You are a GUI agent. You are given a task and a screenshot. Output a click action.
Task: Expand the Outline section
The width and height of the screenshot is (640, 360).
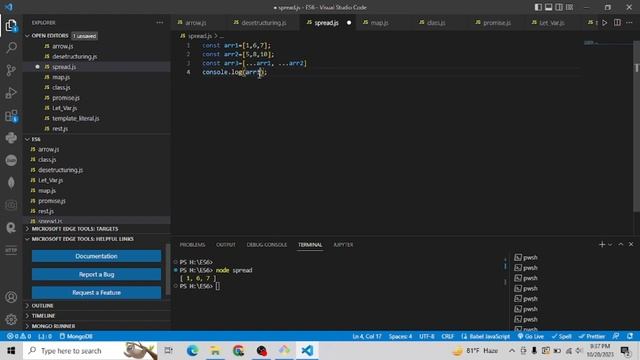coord(97,305)
